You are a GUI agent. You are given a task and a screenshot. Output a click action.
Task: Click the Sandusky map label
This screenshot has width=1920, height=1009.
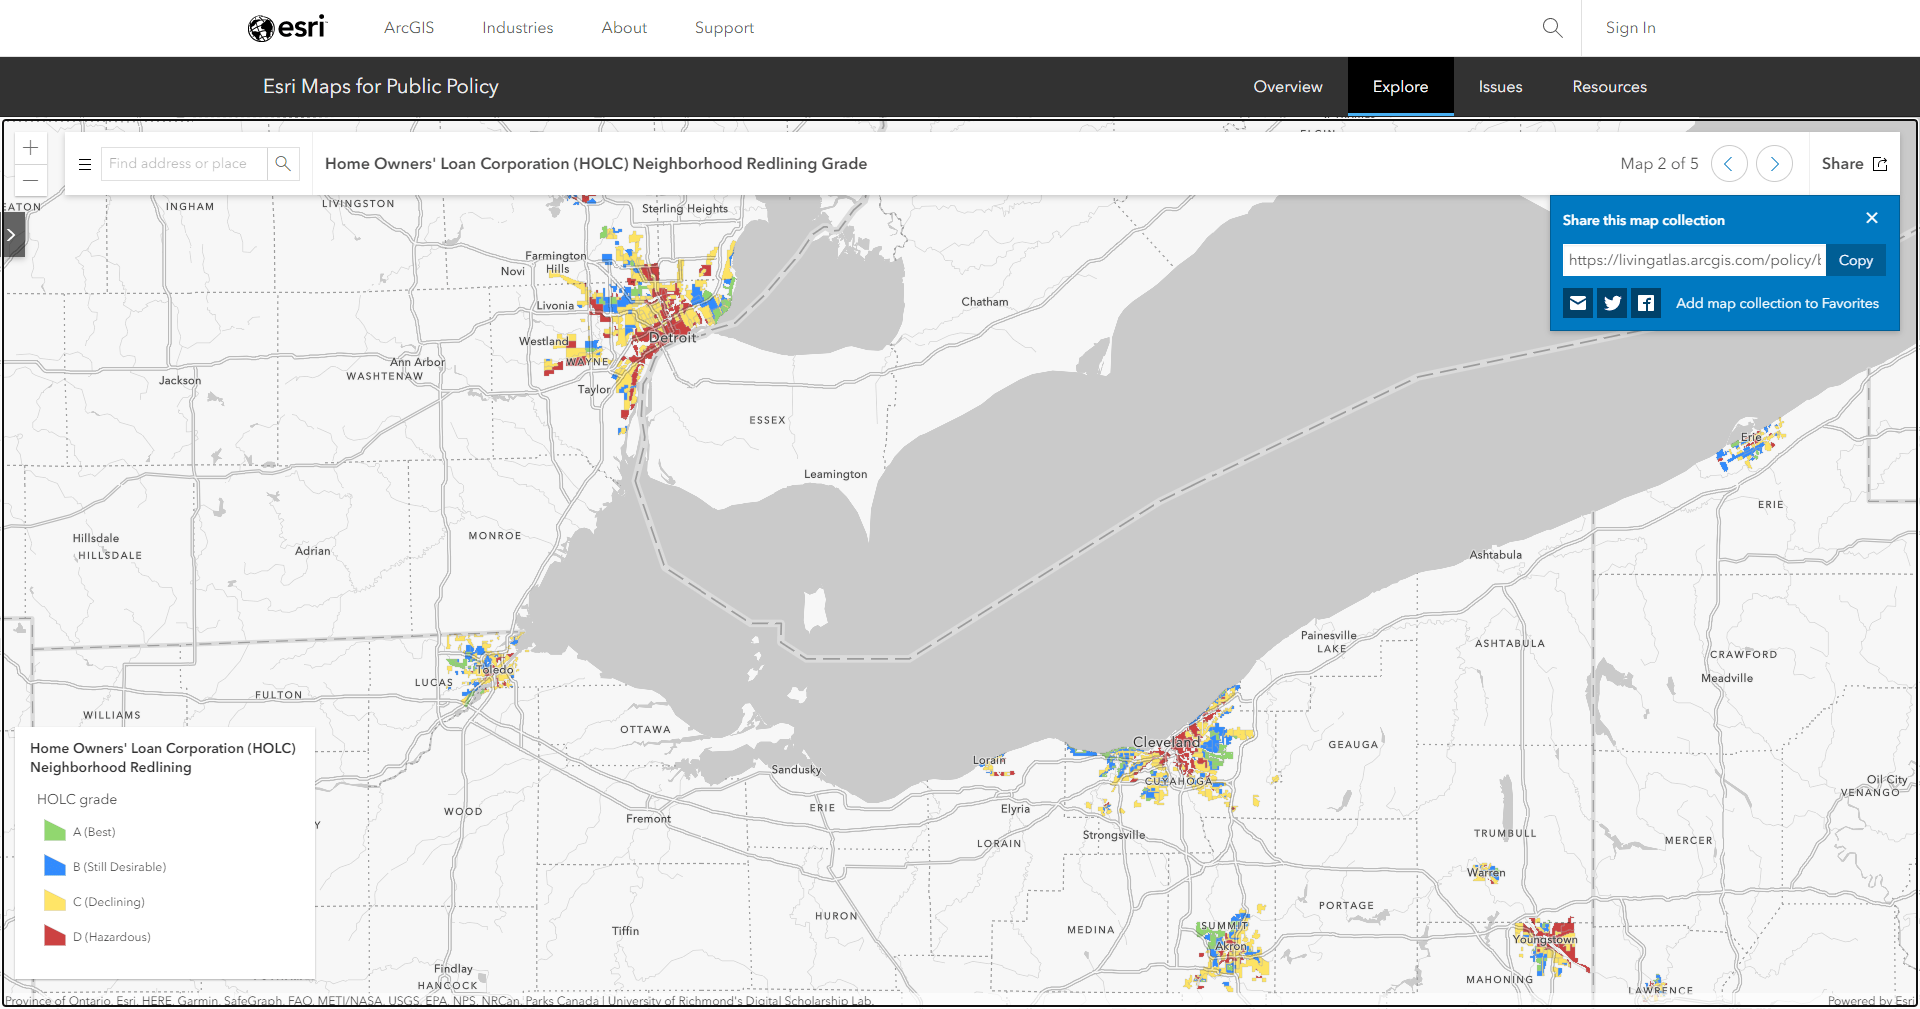point(796,770)
